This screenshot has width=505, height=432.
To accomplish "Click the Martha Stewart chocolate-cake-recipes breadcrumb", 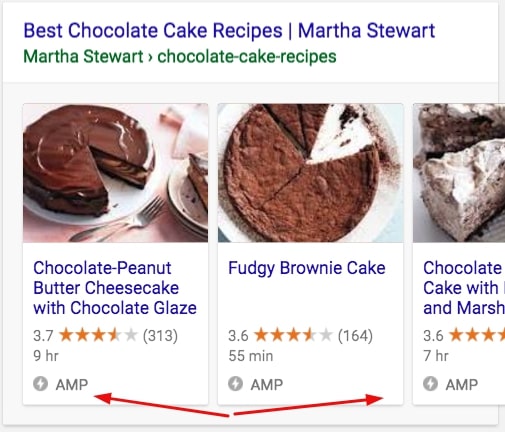I will pyautogui.click(x=180, y=56).
